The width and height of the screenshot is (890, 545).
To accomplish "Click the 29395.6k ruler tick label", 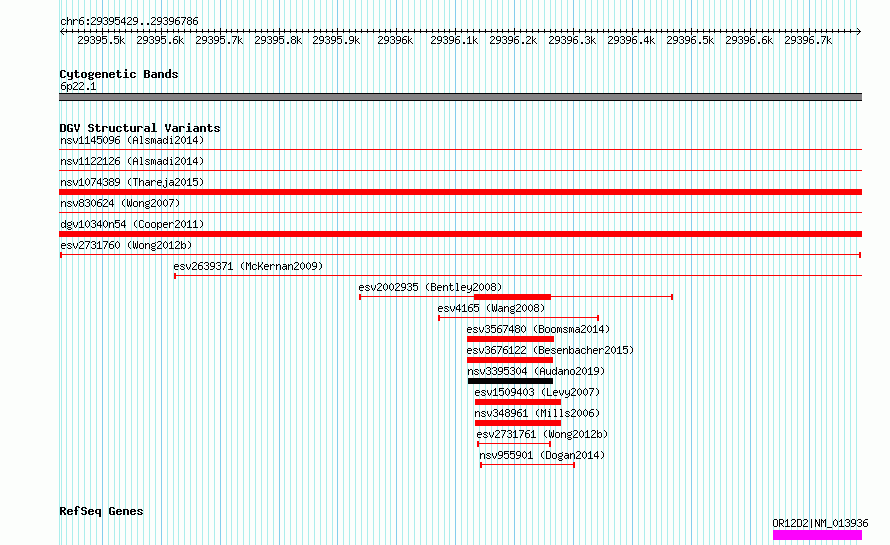I will tap(160, 40).
